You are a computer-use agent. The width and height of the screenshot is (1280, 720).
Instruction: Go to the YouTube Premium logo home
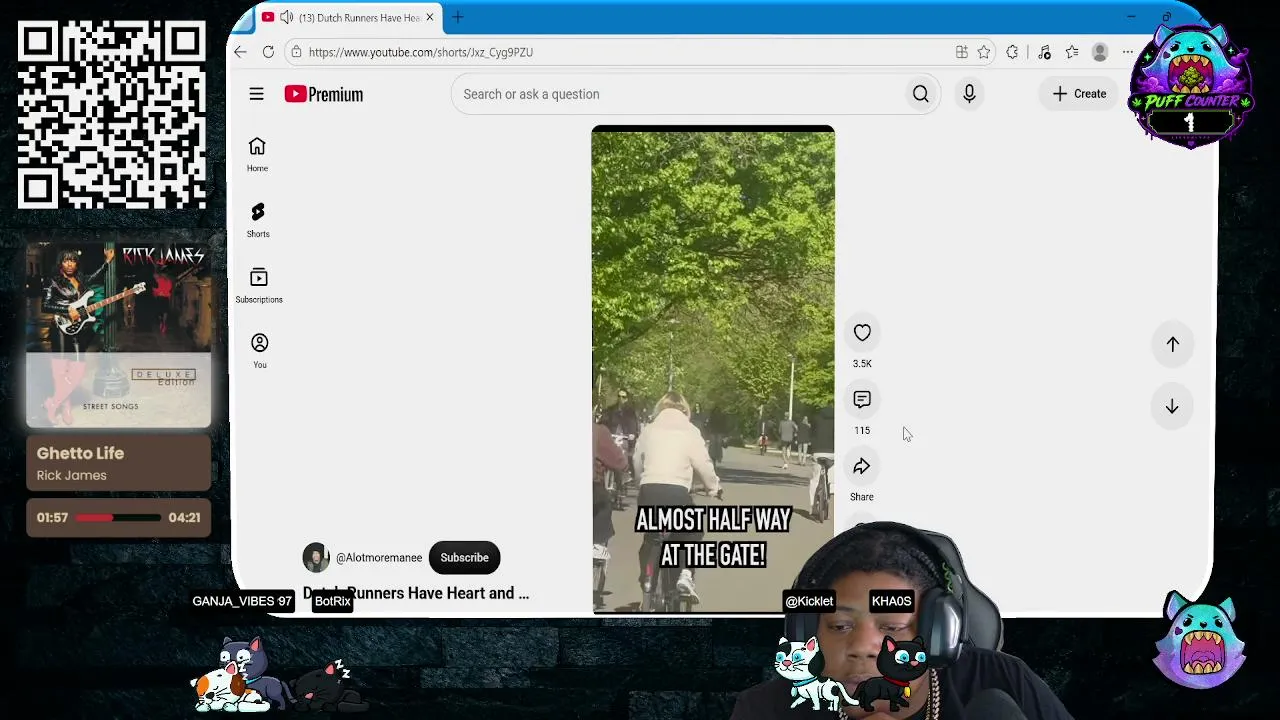point(323,94)
